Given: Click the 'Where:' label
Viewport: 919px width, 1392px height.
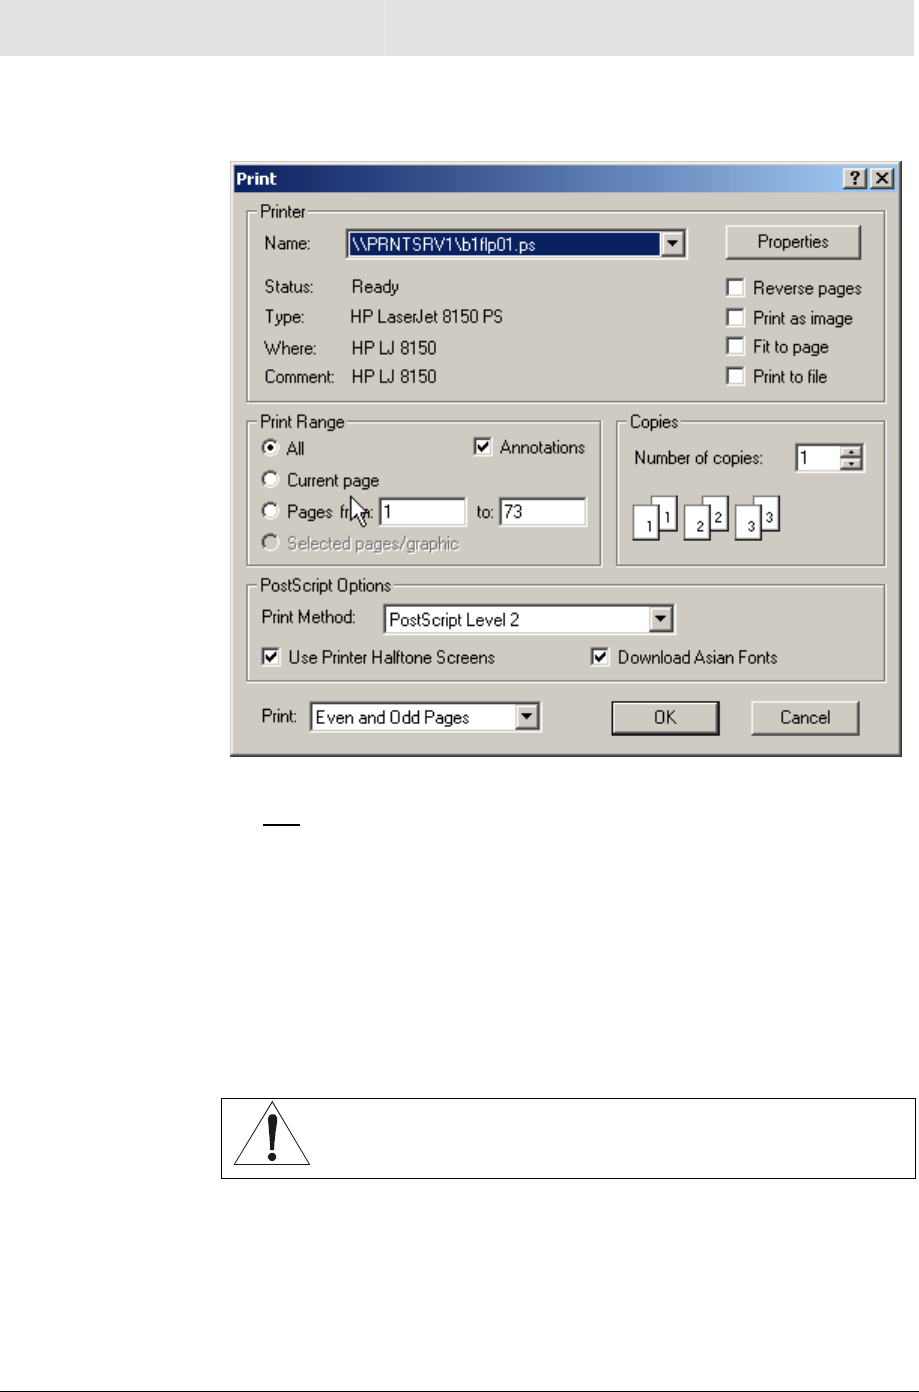Looking at the screenshot, I should (290, 348).
